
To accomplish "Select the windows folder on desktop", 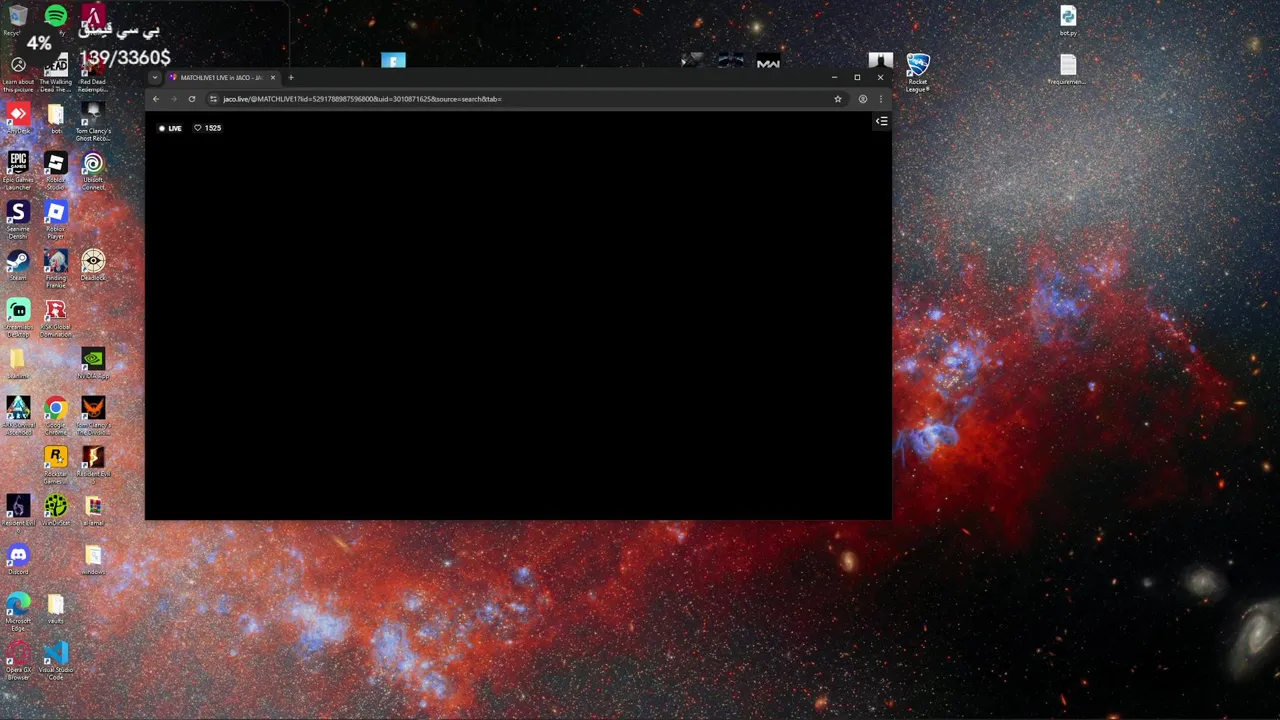I will [x=93, y=559].
